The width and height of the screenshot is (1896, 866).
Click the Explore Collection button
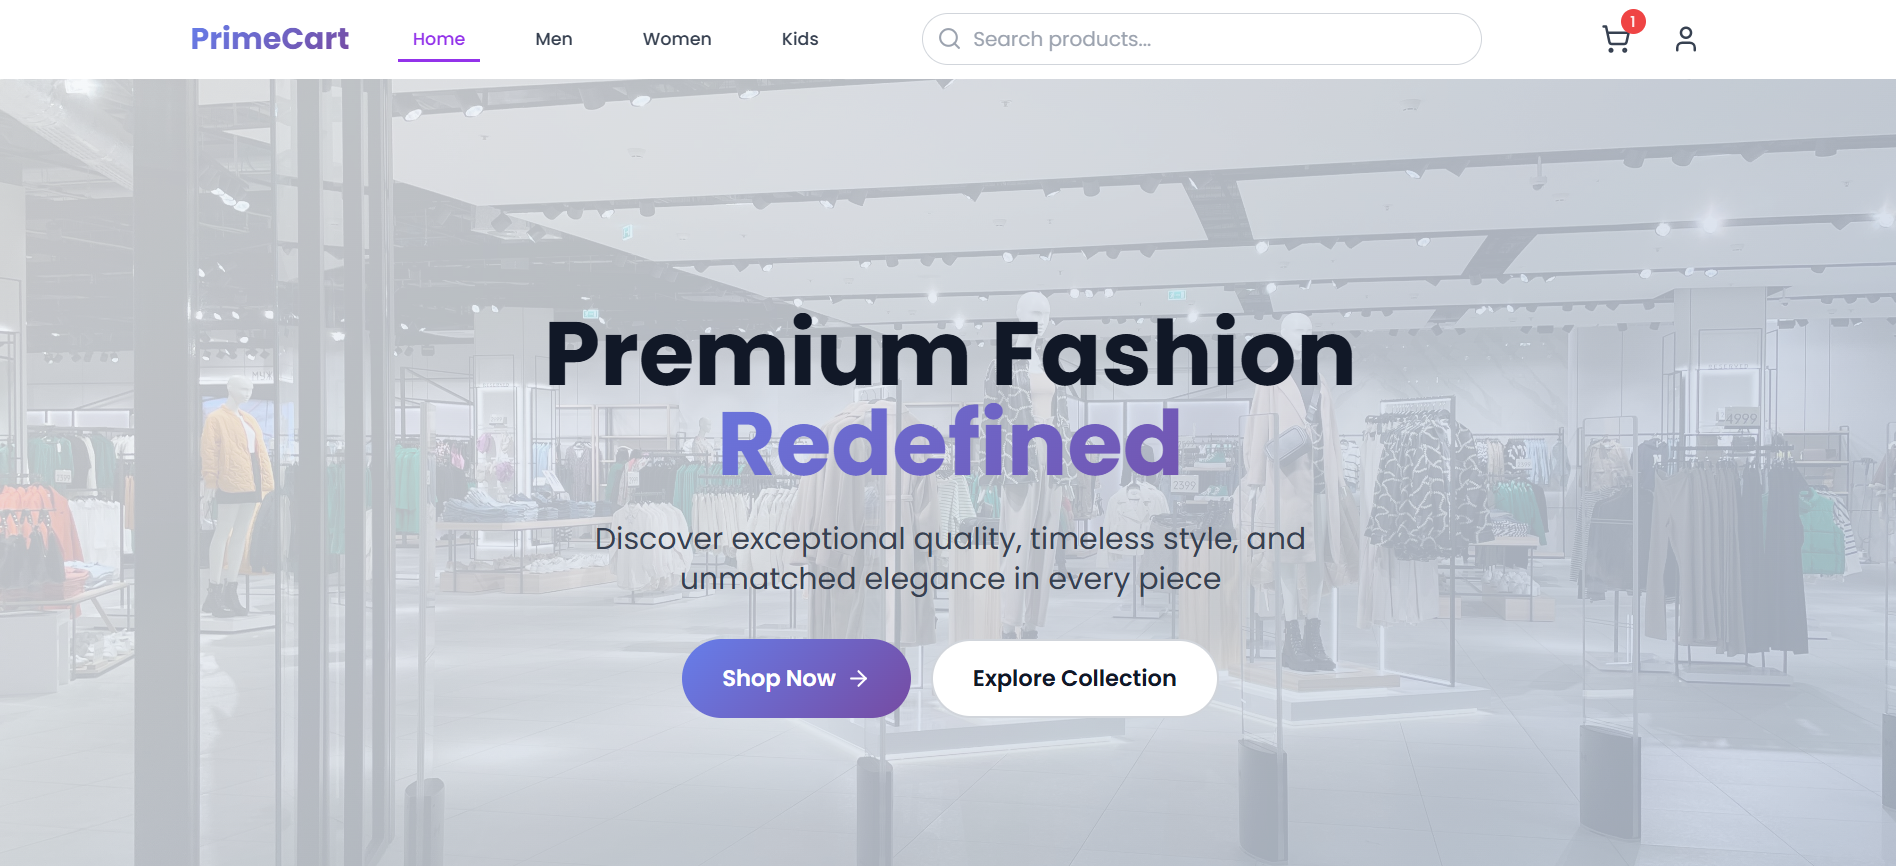tap(1075, 678)
